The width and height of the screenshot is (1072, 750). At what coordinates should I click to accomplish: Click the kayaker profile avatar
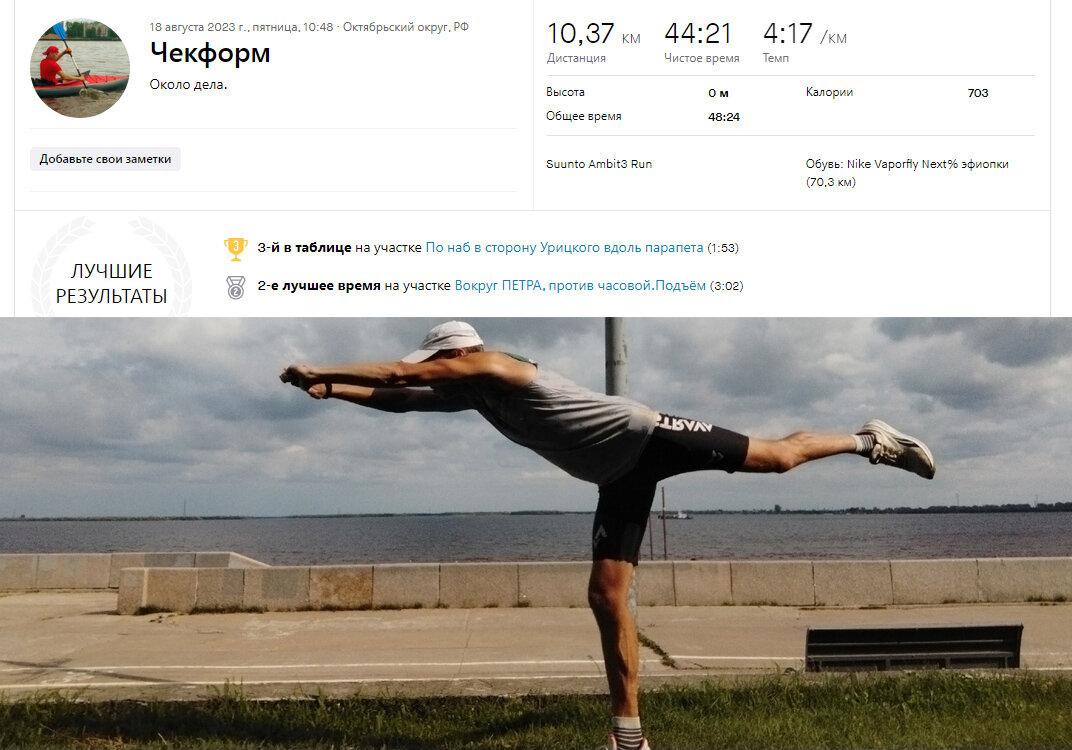point(80,68)
